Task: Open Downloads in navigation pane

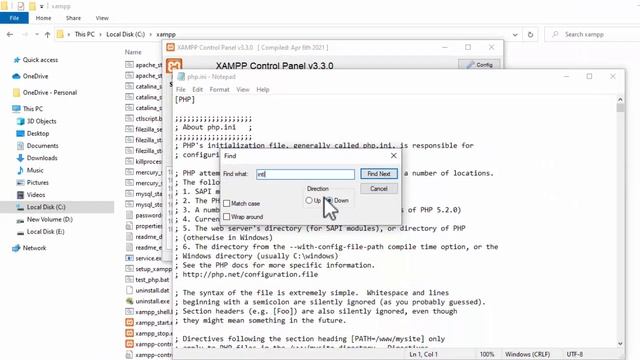Action: 42,158
